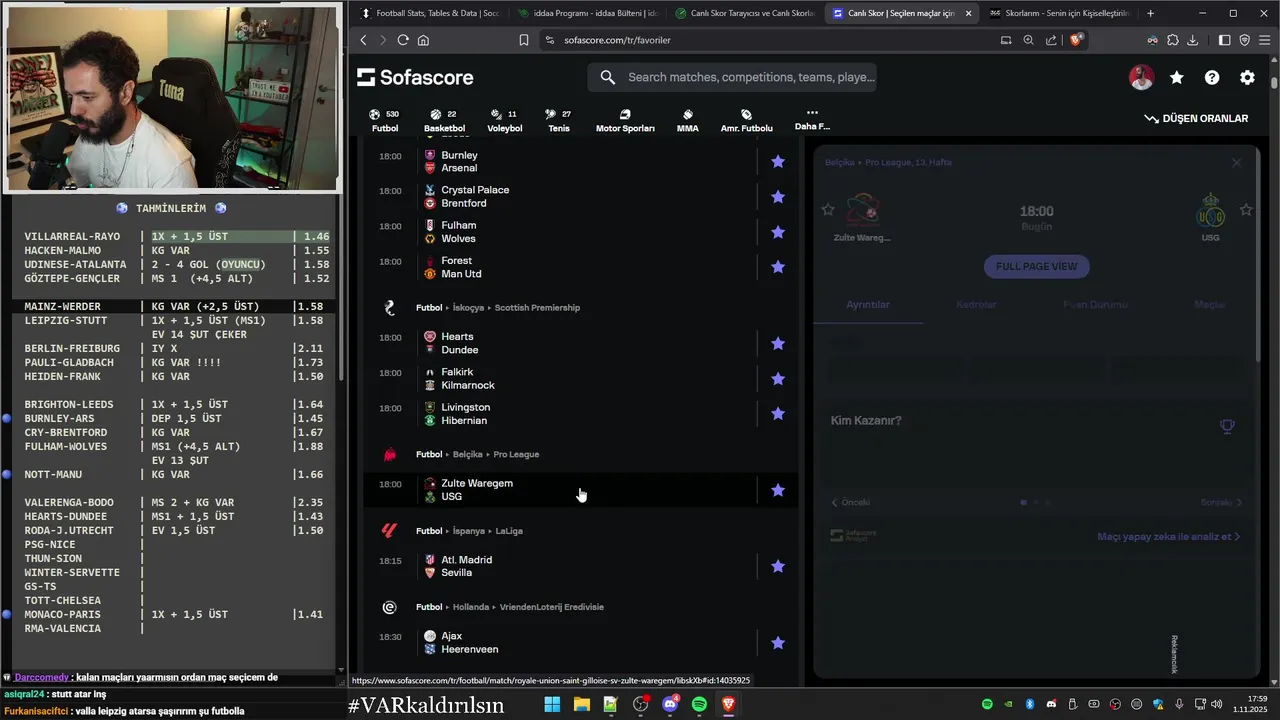This screenshot has height=720, width=1280.
Task: Open Discord from the taskbar
Action: (670, 704)
